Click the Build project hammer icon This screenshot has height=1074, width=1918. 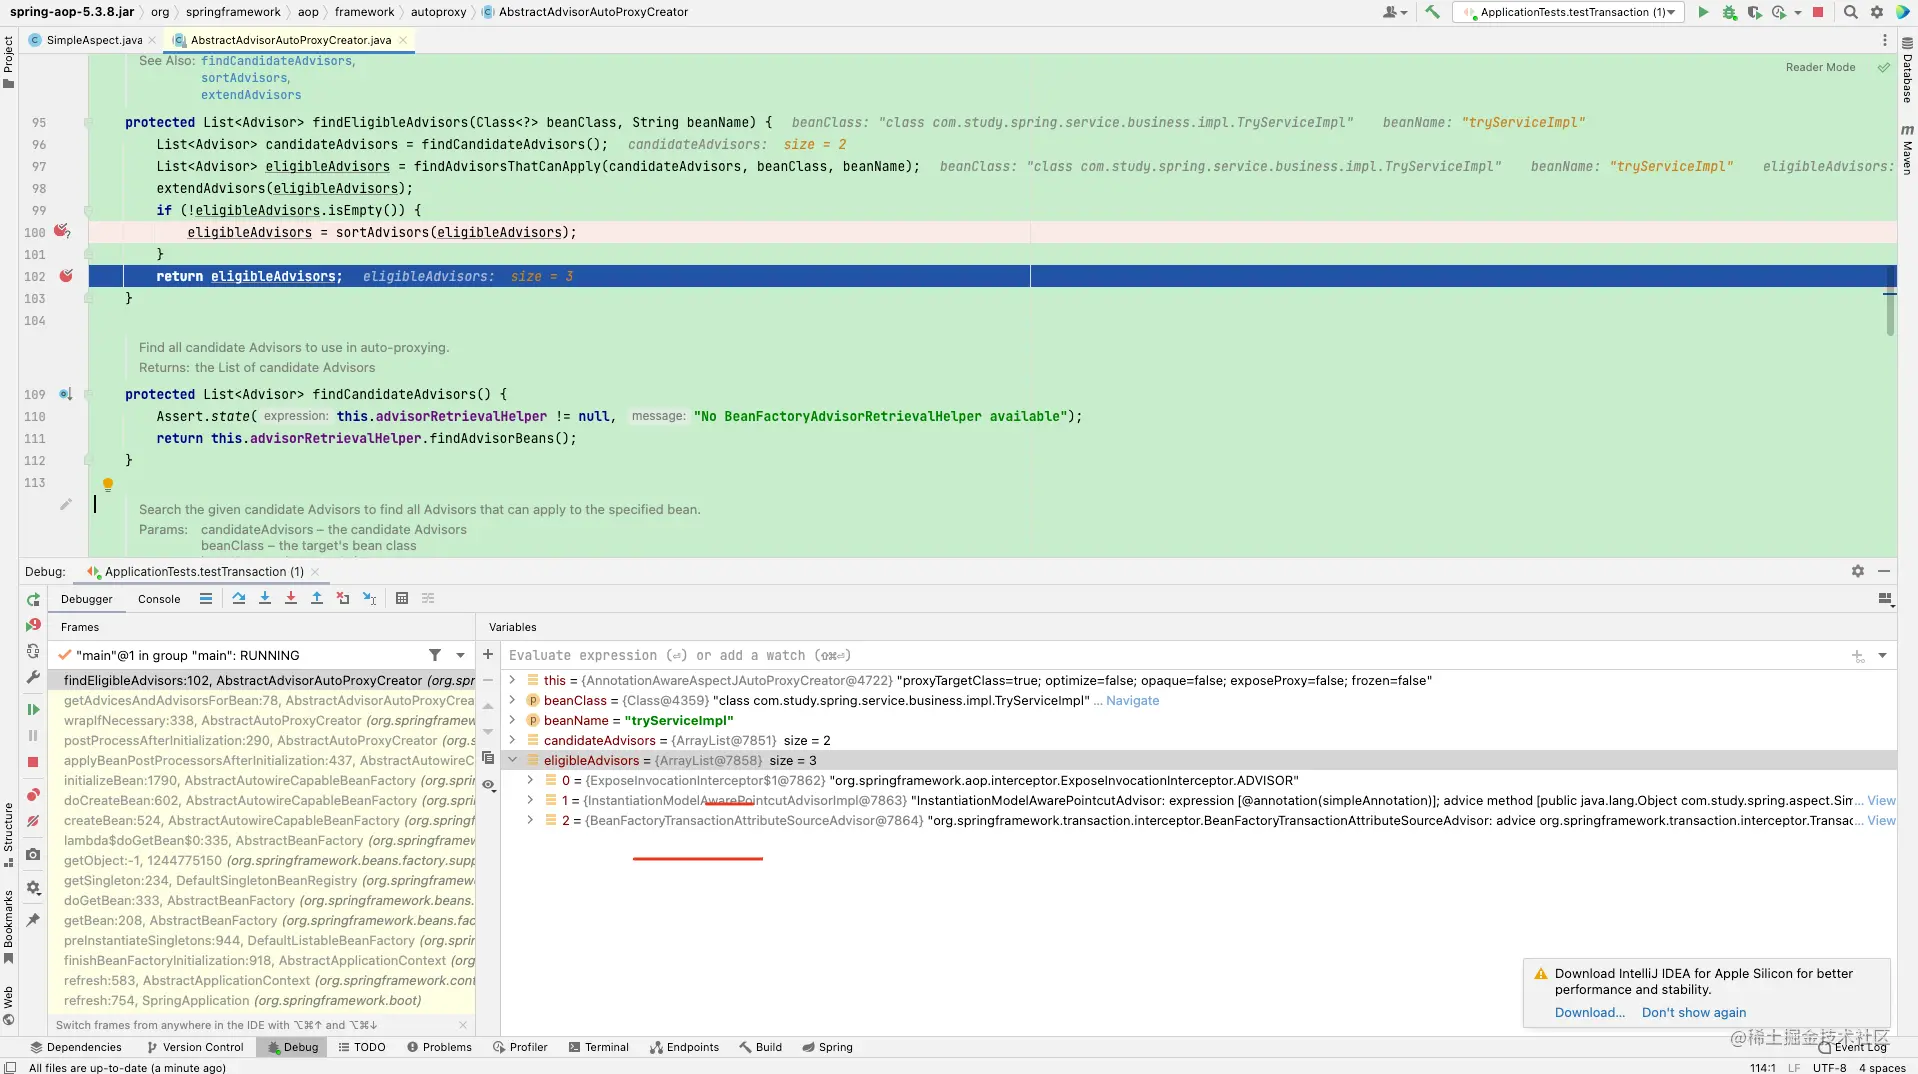pos(1433,12)
